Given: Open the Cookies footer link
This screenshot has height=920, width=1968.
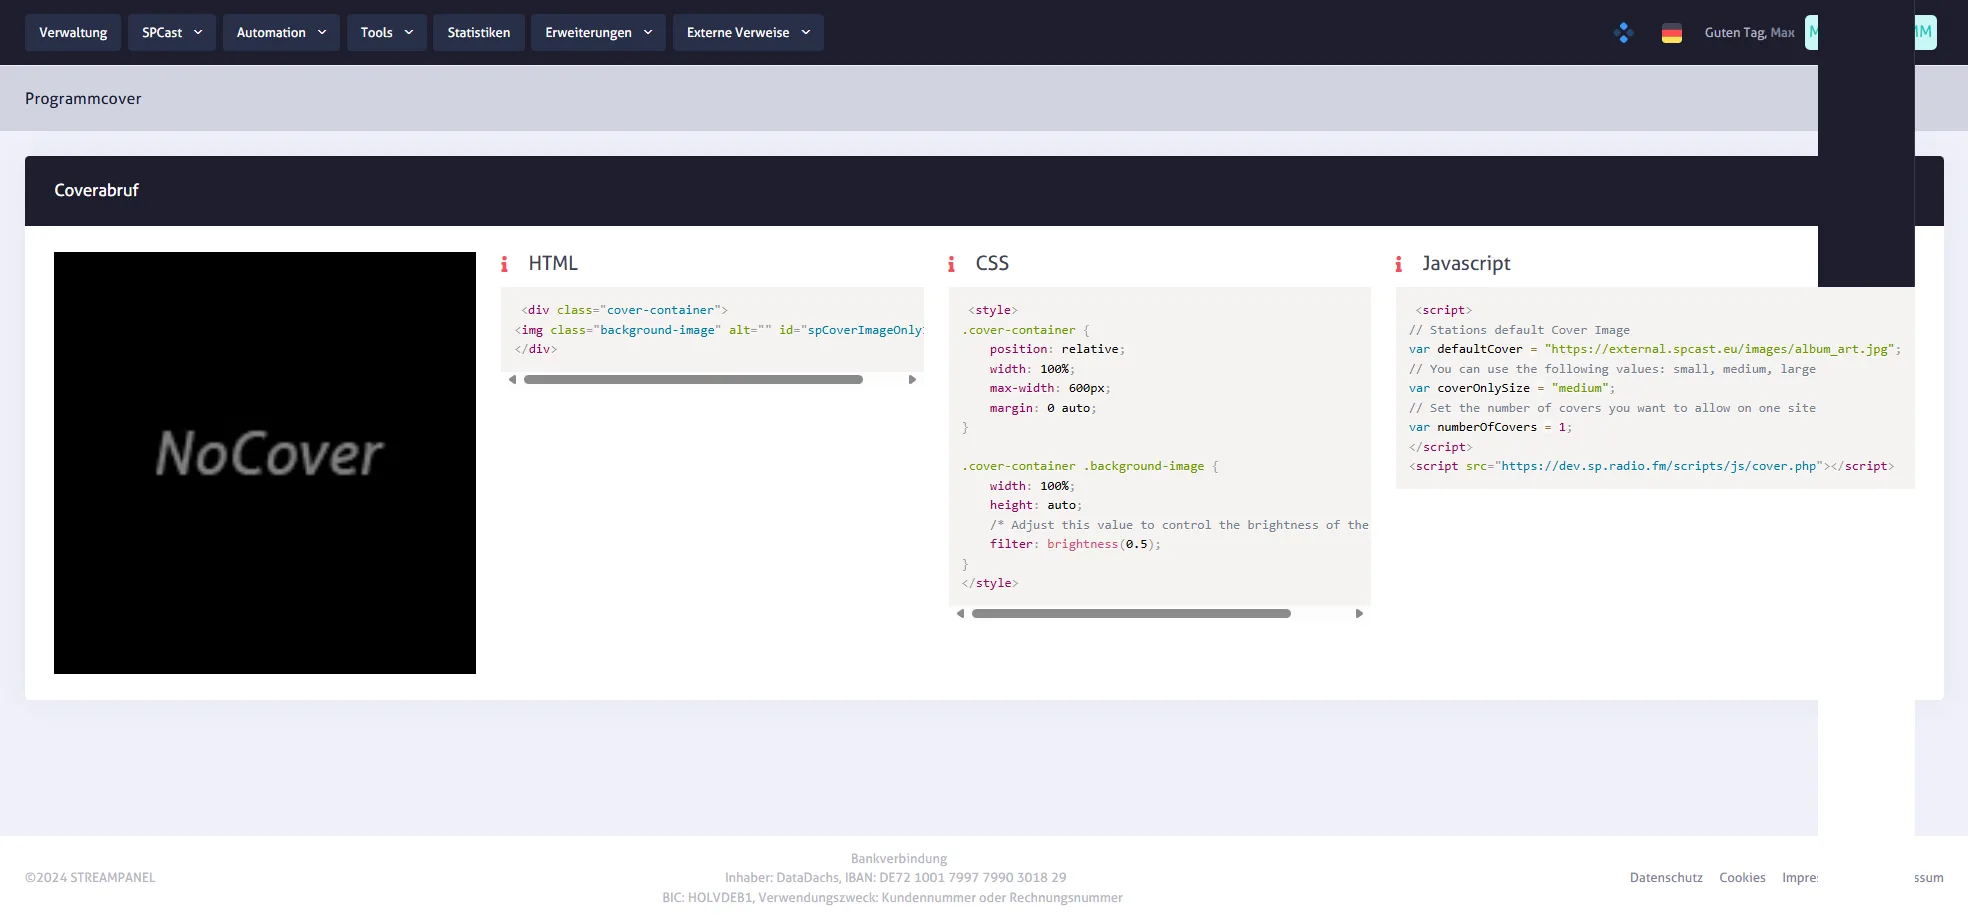Looking at the screenshot, I should pyautogui.click(x=1742, y=878).
